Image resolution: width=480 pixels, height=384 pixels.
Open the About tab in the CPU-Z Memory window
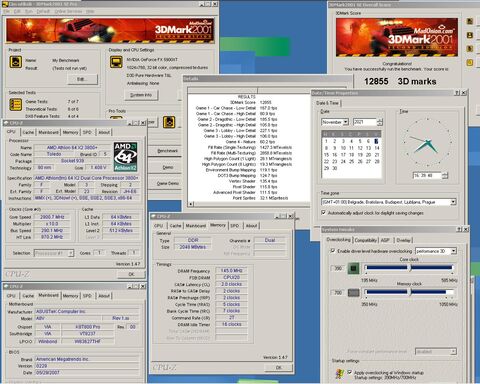click(251, 226)
